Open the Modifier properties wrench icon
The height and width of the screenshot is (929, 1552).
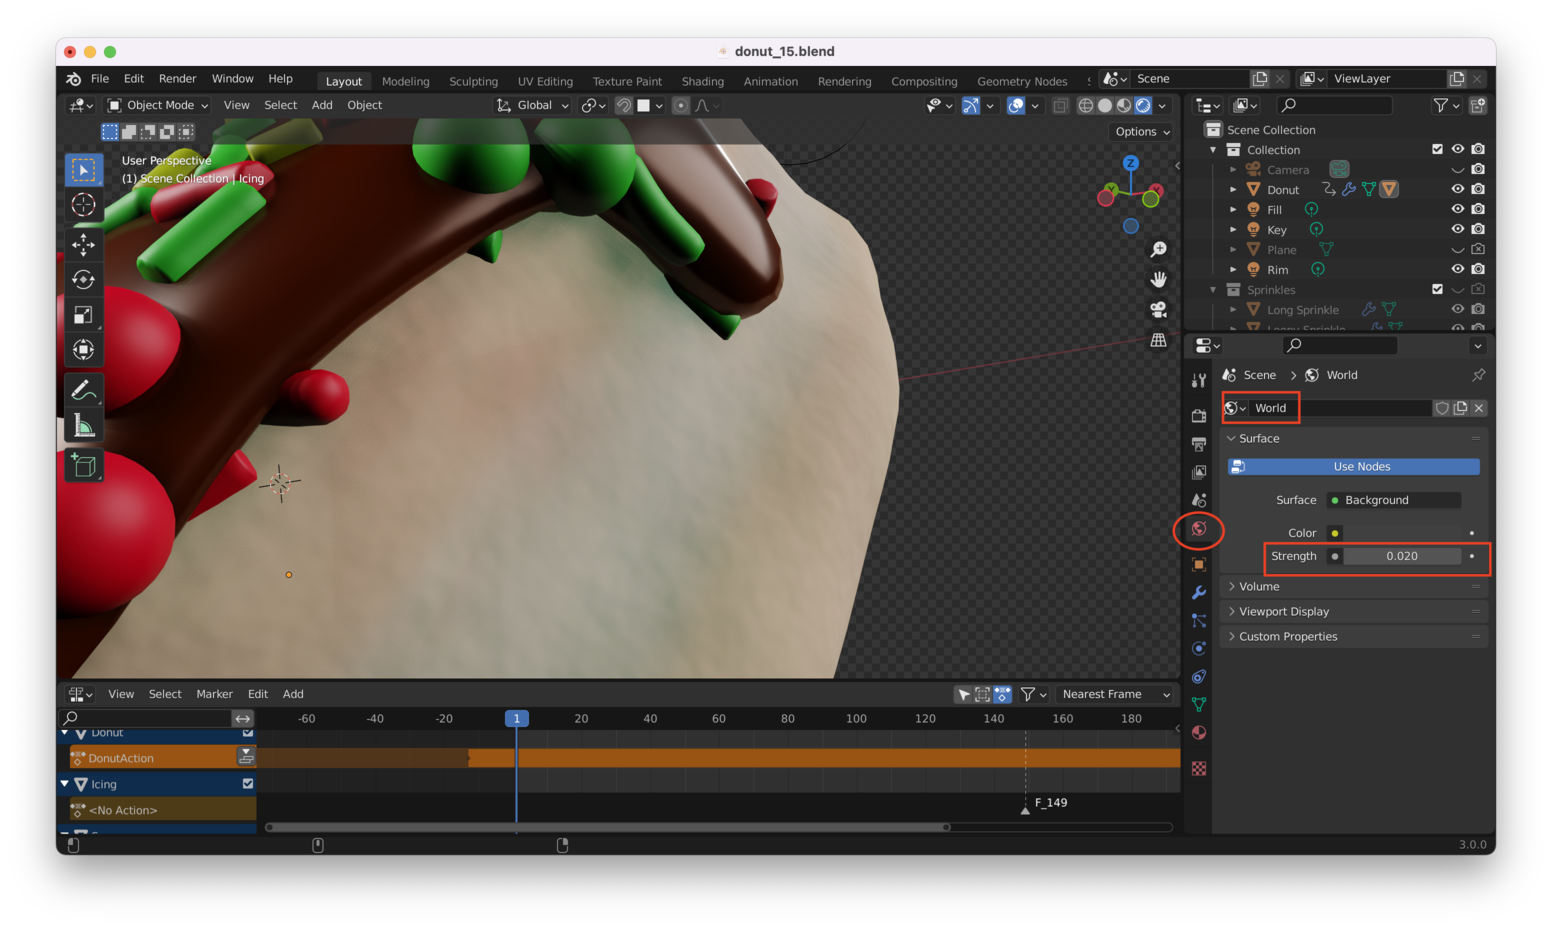[1199, 593]
